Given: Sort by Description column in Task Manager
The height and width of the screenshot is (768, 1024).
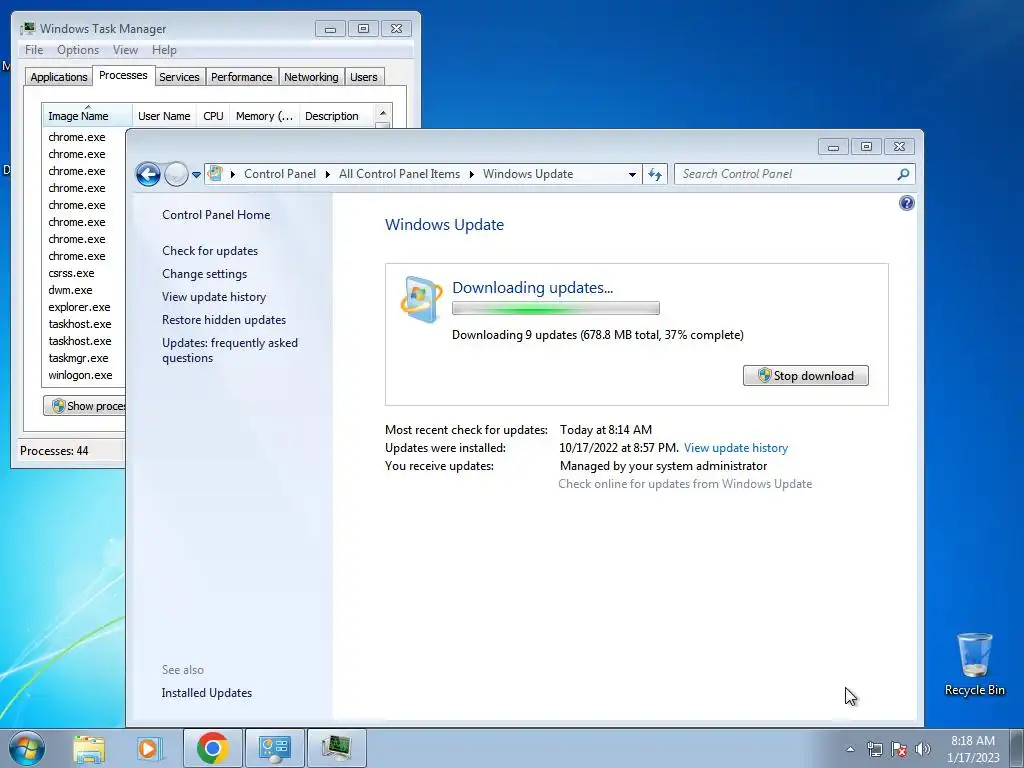Looking at the screenshot, I should (336, 116).
